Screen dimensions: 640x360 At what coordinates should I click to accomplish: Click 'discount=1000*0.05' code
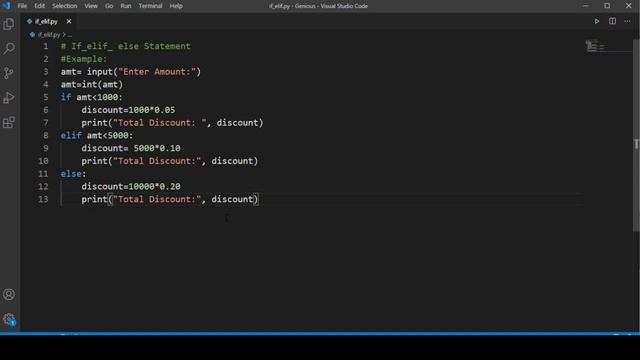click(128, 110)
